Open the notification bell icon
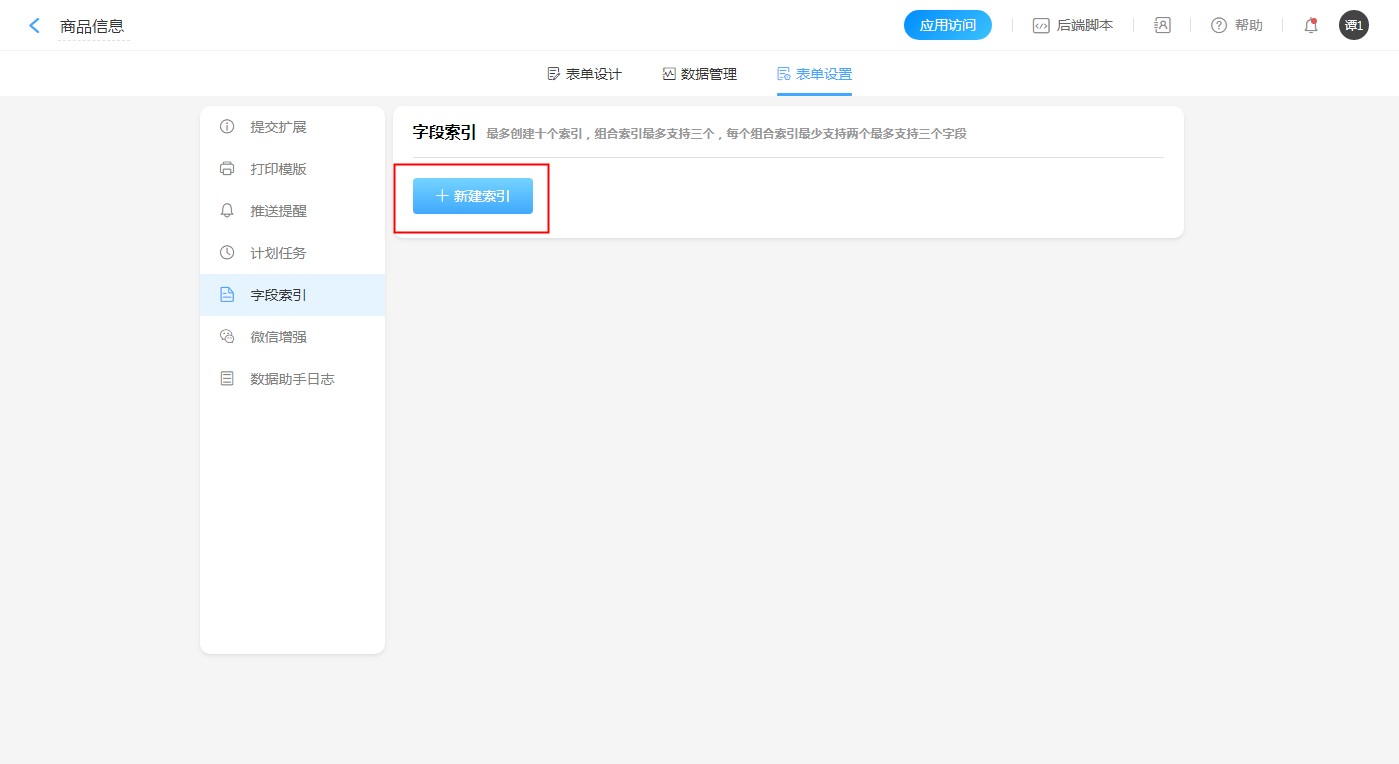This screenshot has height=764, width=1399. (1310, 26)
